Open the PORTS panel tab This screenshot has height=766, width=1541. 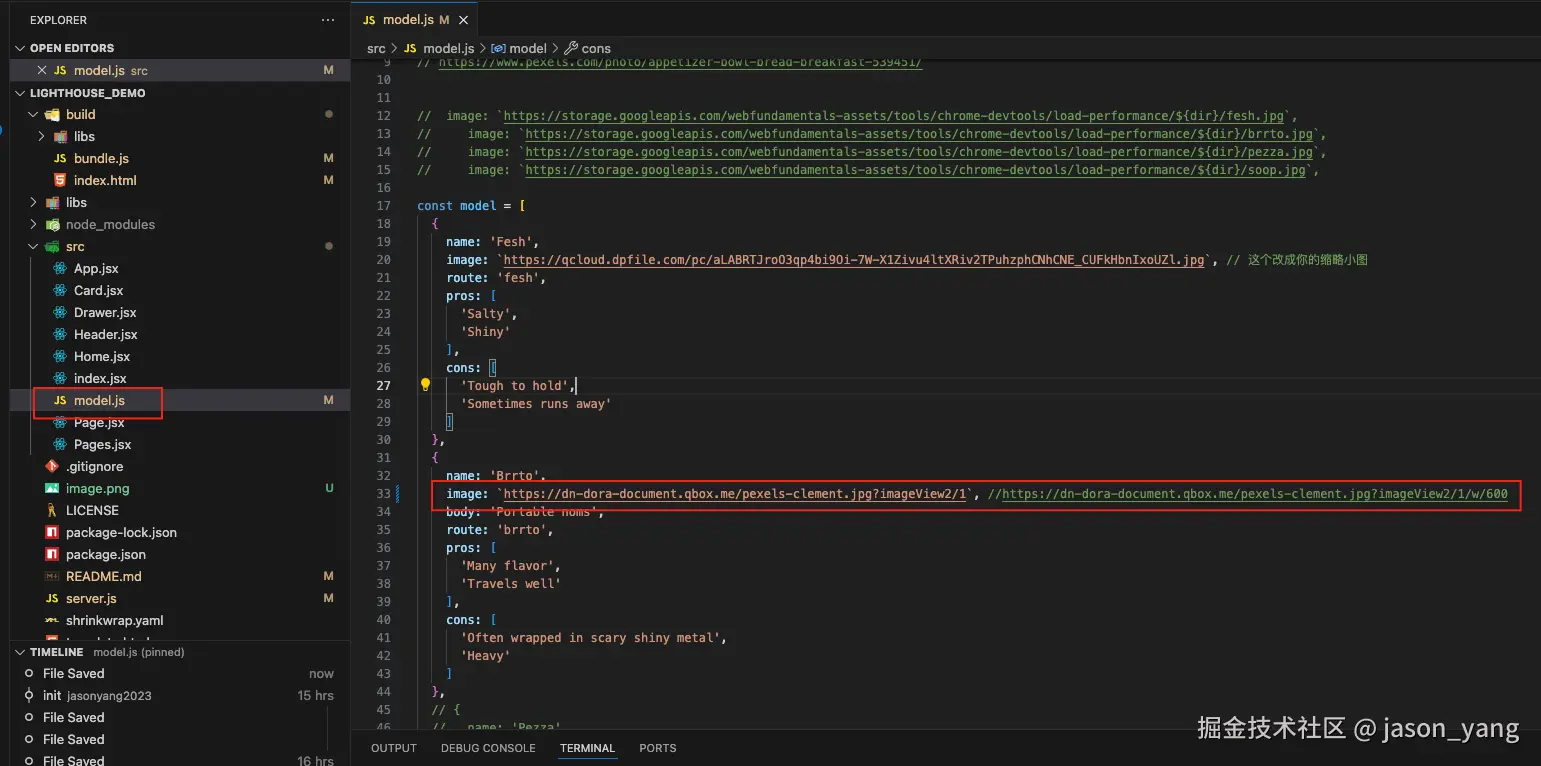[x=658, y=748]
